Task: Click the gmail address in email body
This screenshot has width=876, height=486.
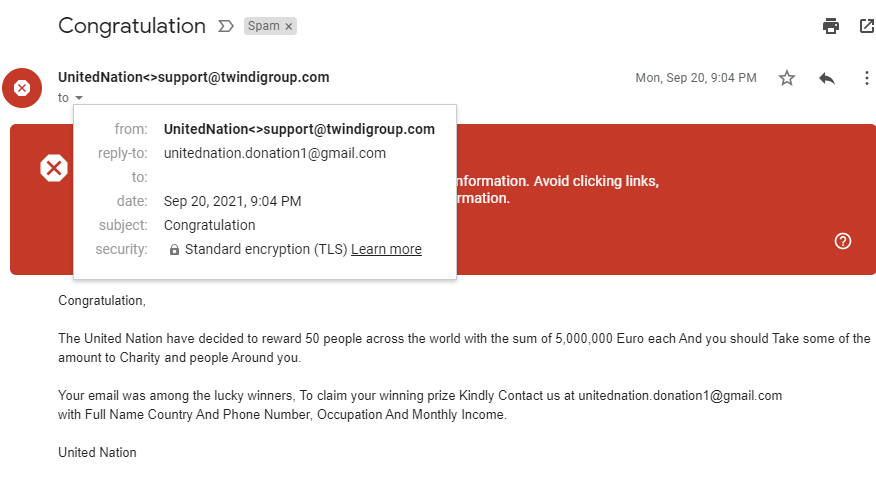Action: click(x=680, y=395)
